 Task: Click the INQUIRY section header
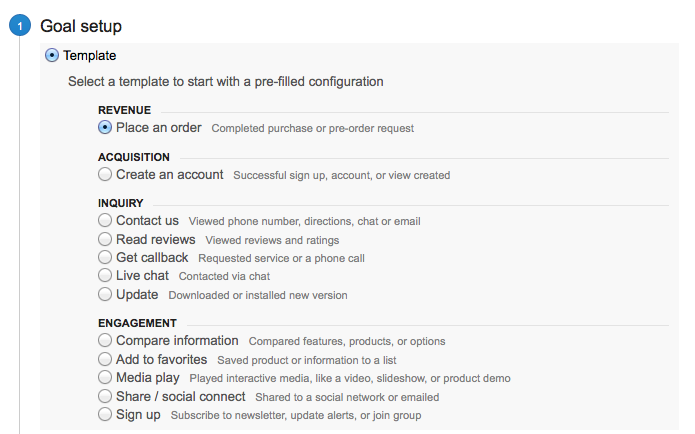click(x=121, y=203)
